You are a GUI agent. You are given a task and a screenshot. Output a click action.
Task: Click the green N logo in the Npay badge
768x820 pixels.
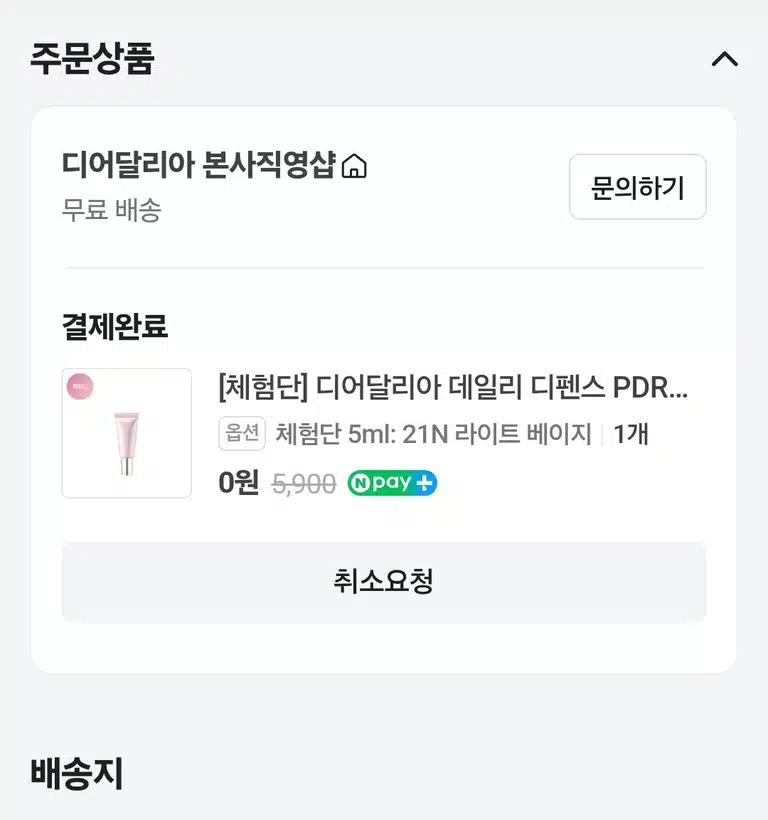[x=360, y=483]
